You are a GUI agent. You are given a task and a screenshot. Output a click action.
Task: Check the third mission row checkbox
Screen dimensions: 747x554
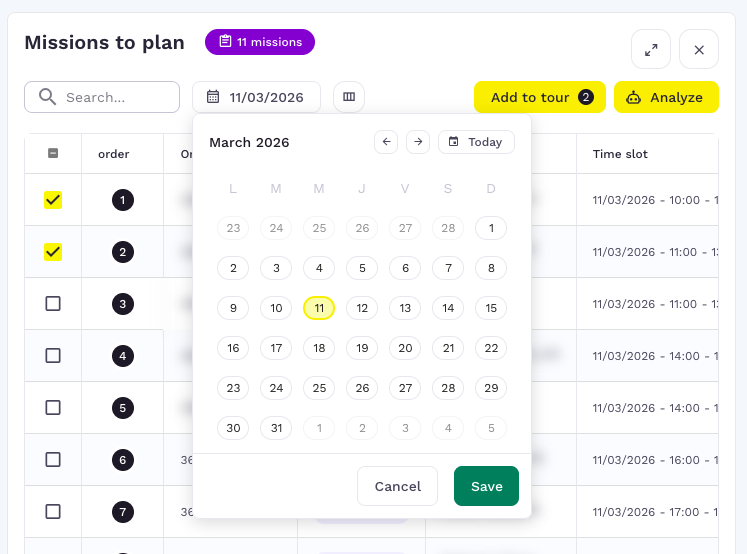tap(53, 304)
